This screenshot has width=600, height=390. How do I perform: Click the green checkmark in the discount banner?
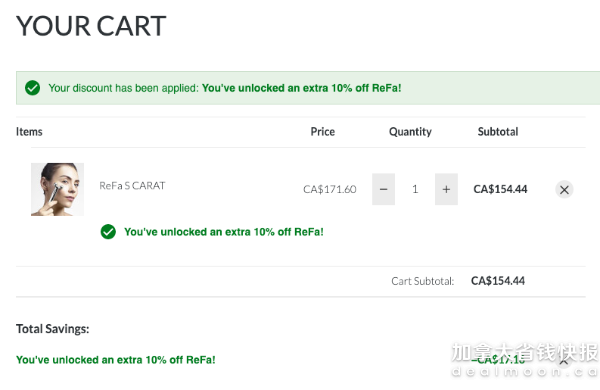pos(33,88)
